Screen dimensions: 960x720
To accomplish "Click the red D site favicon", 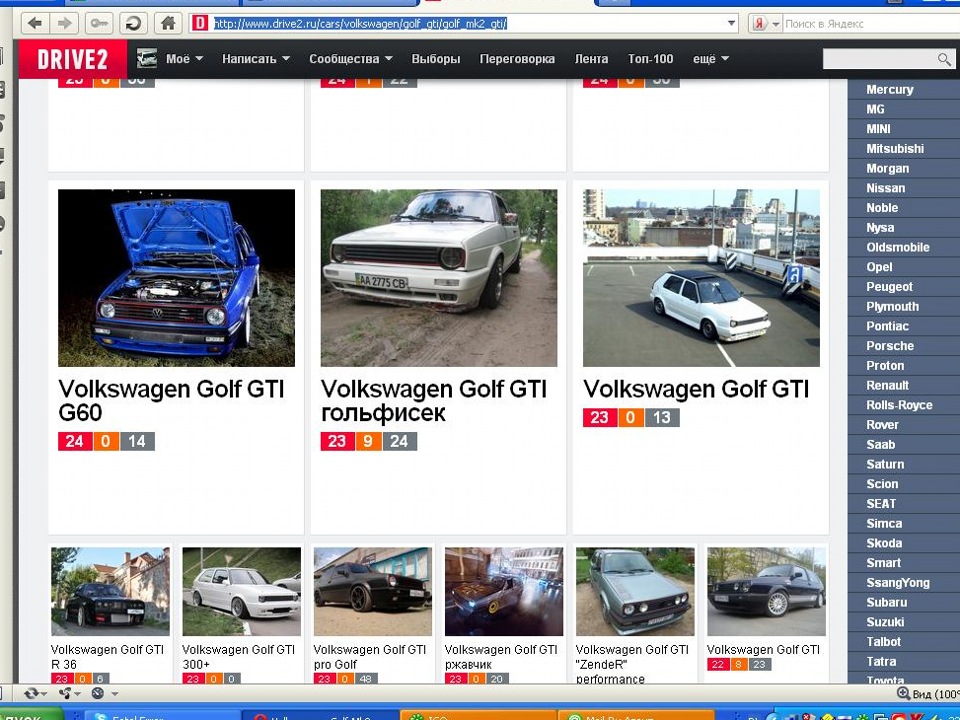I will click(200, 23).
